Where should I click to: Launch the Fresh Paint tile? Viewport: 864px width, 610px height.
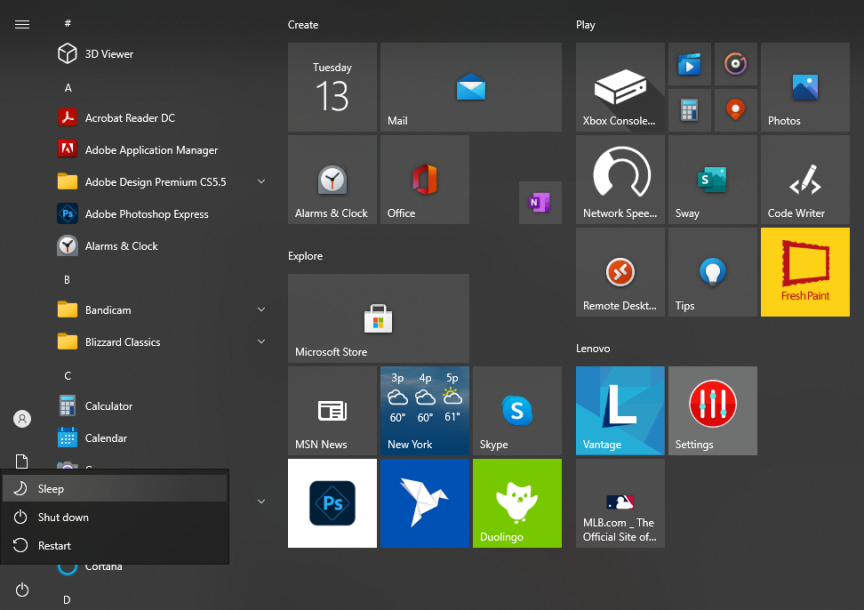805,272
